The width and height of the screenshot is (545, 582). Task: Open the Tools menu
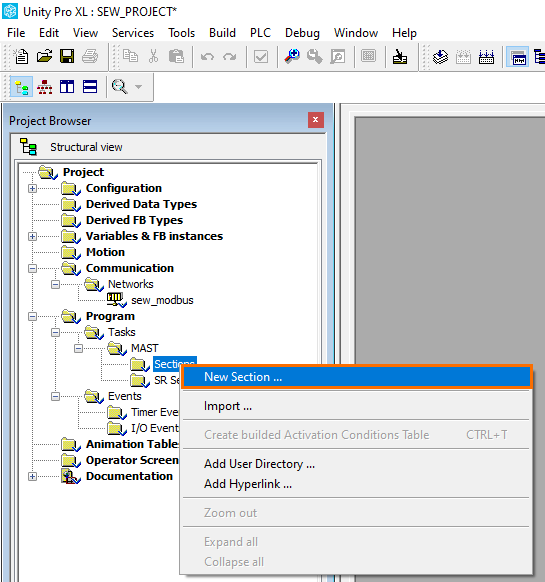point(181,33)
